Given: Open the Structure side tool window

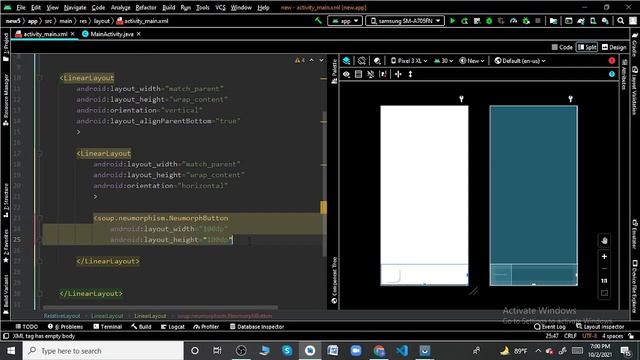Looking at the screenshot, I should click(x=6, y=200).
